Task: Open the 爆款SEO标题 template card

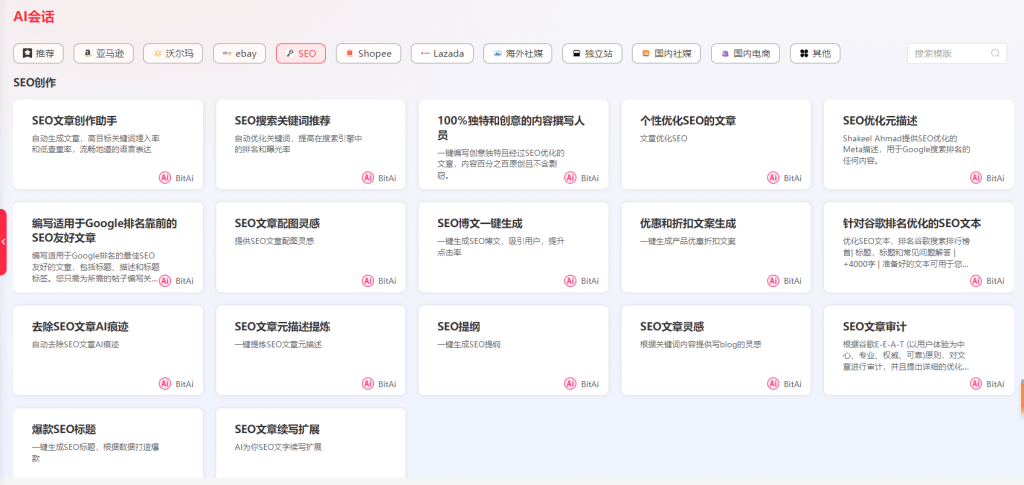Action: click(108, 442)
